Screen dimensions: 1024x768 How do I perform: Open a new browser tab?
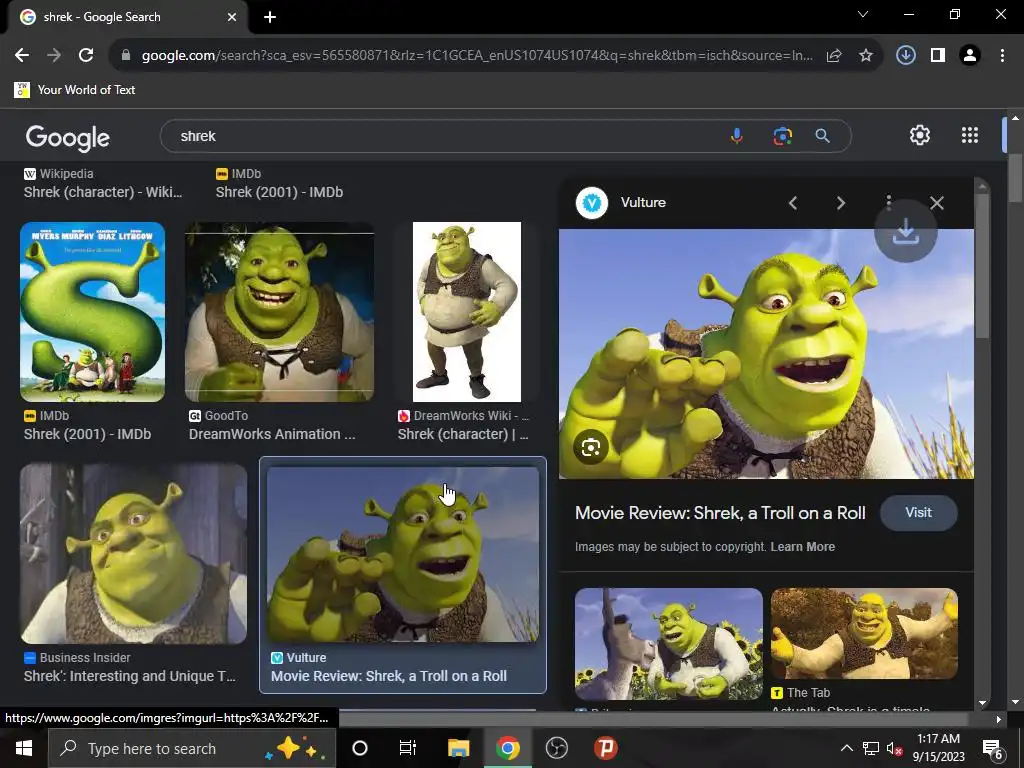point(270,17)
